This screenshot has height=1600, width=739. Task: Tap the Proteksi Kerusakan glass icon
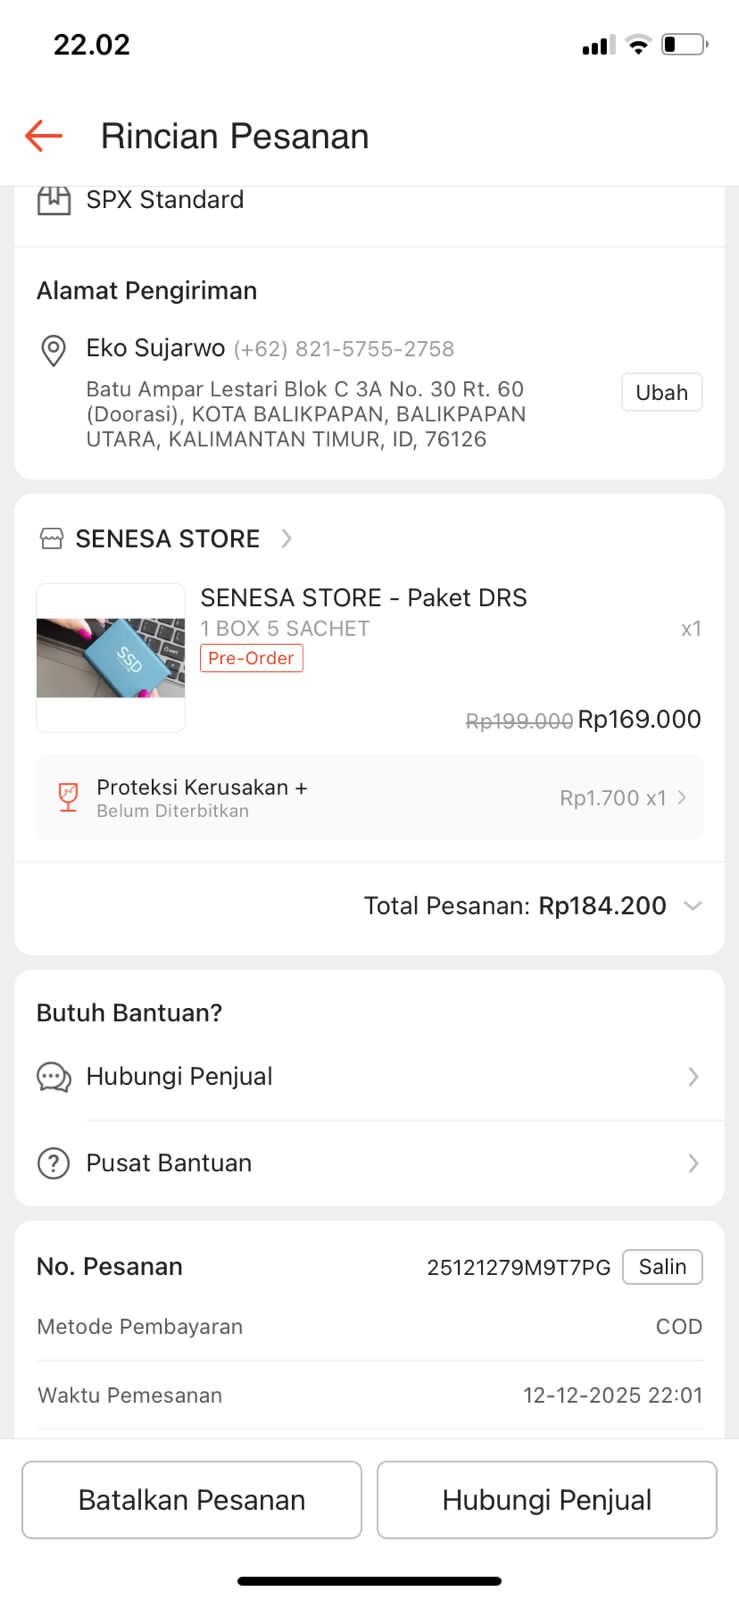pyautogui.click(x=68, y=797)
